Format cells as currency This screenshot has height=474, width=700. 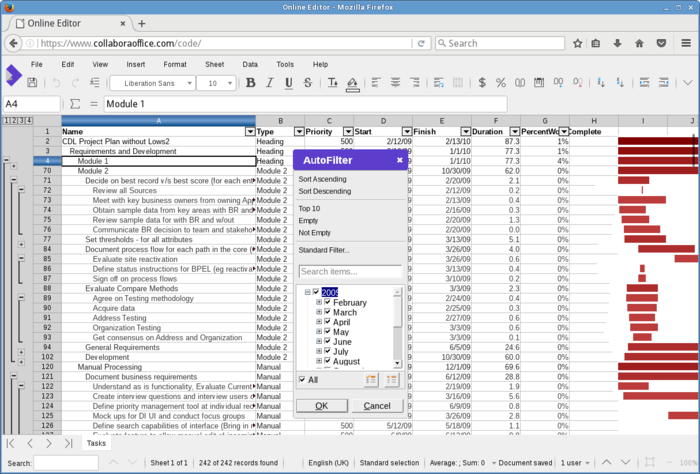click(x=484, y=83)
